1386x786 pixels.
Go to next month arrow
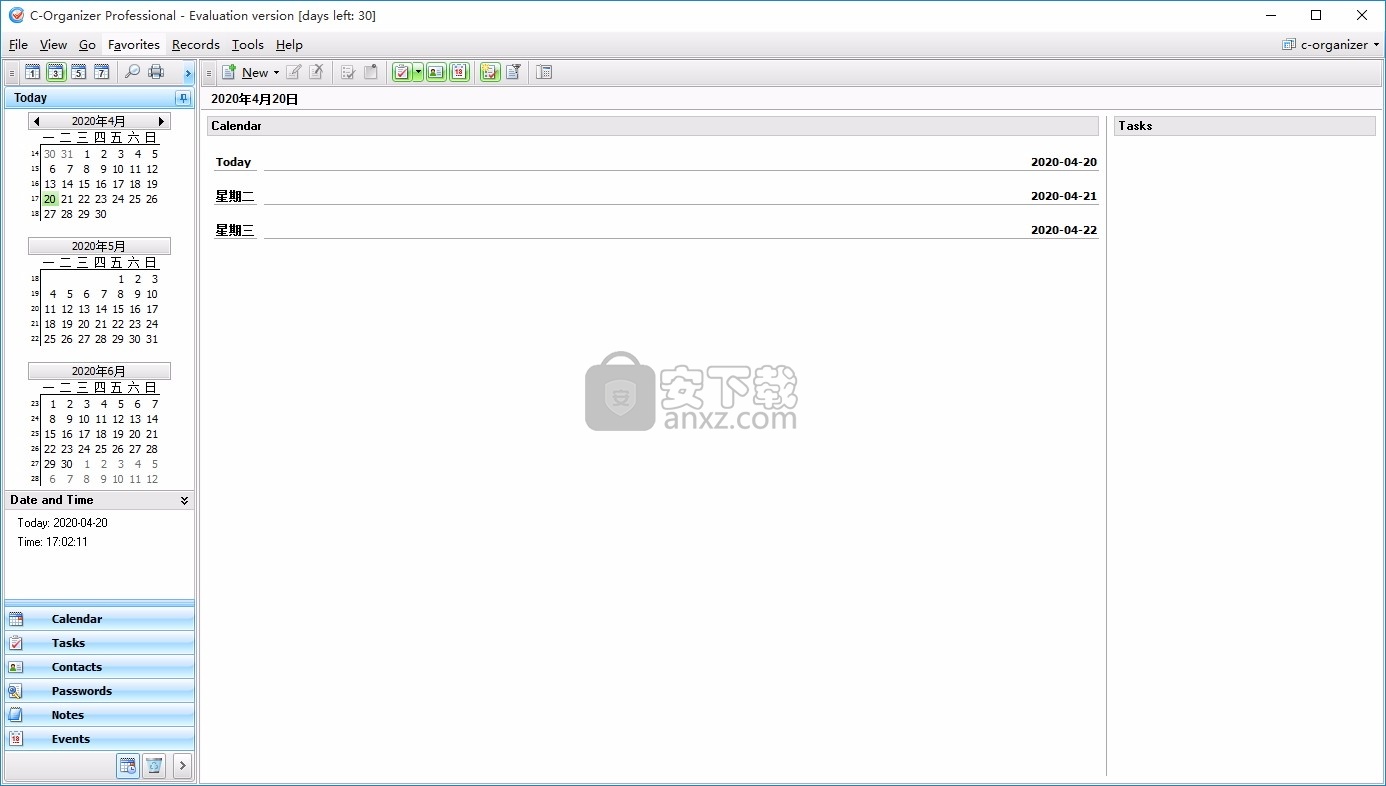tap(161, 121)
